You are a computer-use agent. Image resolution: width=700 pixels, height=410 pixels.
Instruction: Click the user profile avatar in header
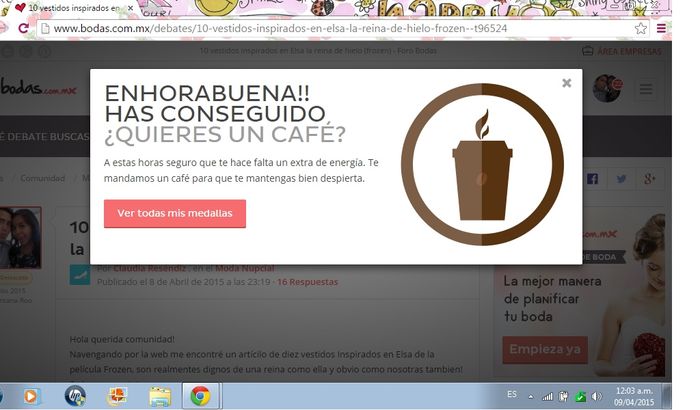pyautogui.click(x=606, y=90)
